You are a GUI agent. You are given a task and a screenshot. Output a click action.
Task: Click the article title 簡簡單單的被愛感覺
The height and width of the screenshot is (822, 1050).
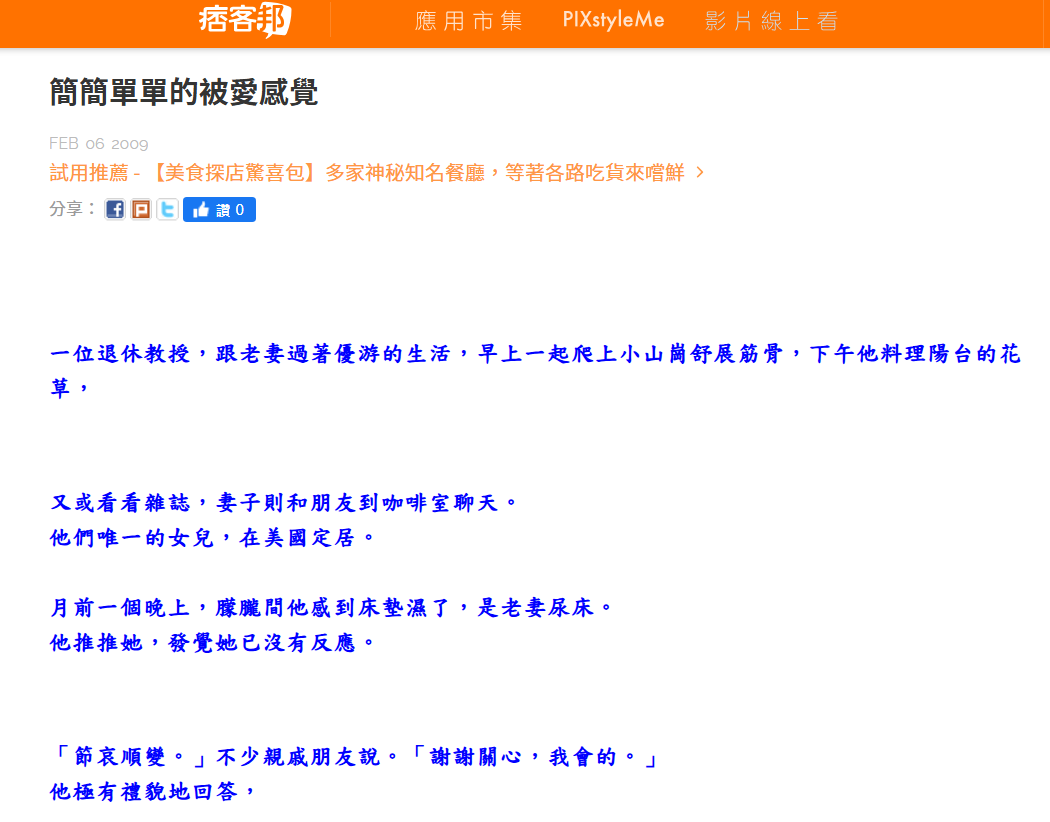(x=184, y=92)
